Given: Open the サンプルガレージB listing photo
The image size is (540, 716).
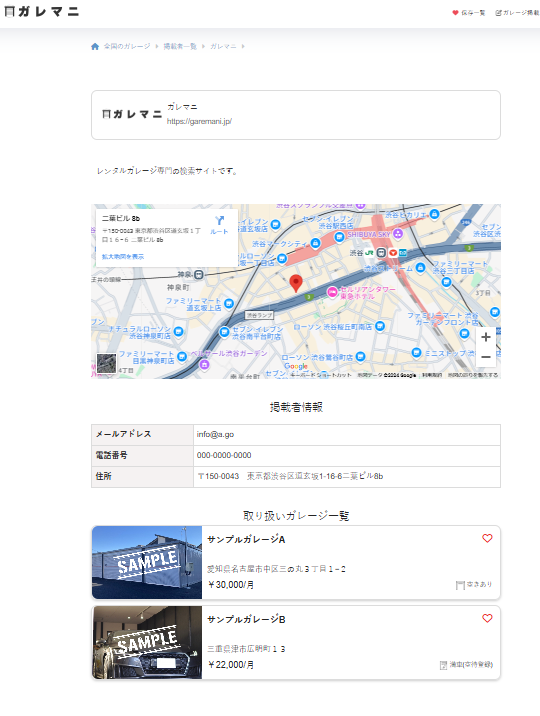Looking at the screenshot, I should point(147,642).
